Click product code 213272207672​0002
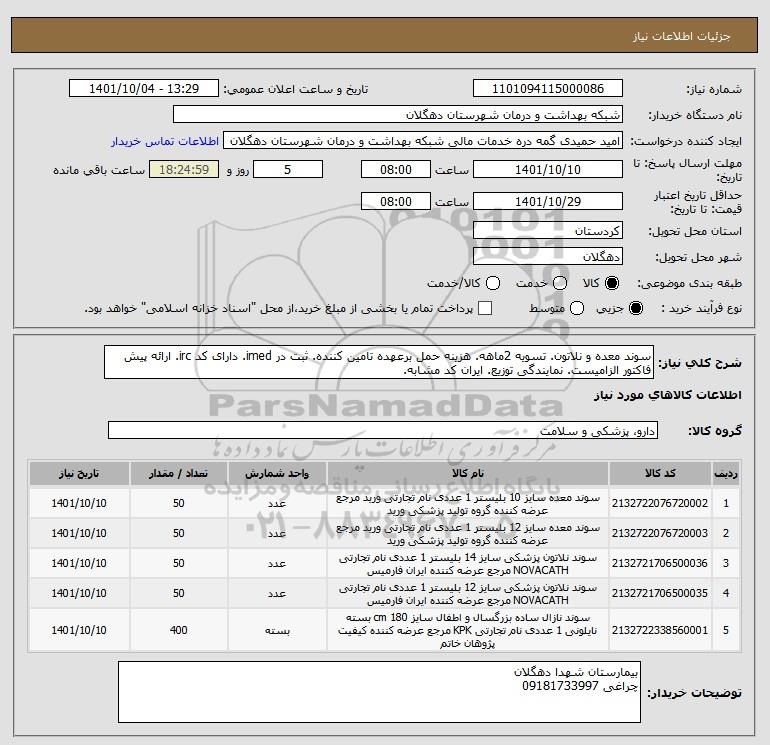 (x=660, y=503)
